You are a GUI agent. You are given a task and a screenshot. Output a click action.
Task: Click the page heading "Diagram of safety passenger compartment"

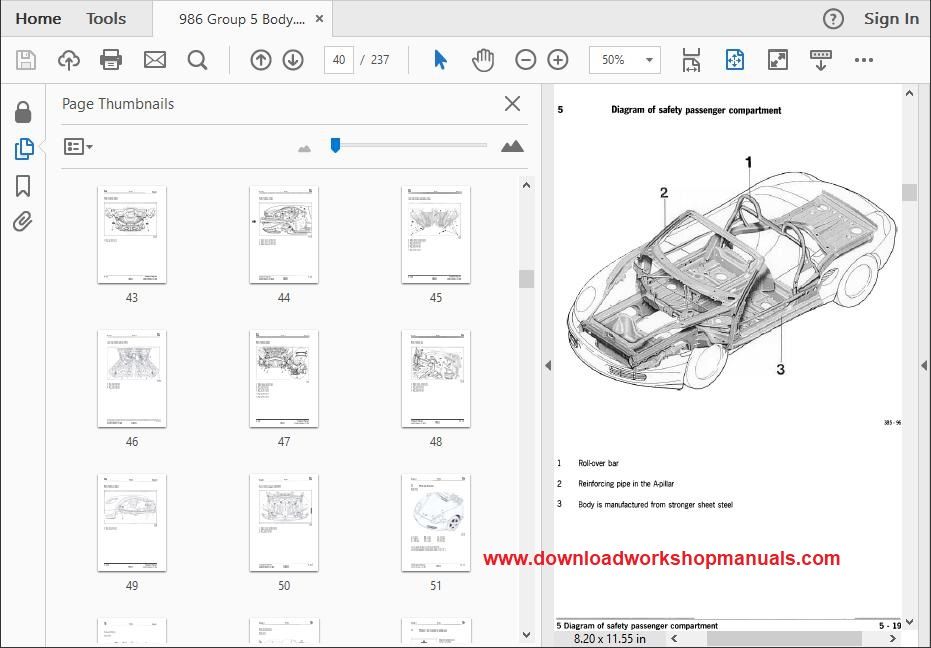[696, 110]
